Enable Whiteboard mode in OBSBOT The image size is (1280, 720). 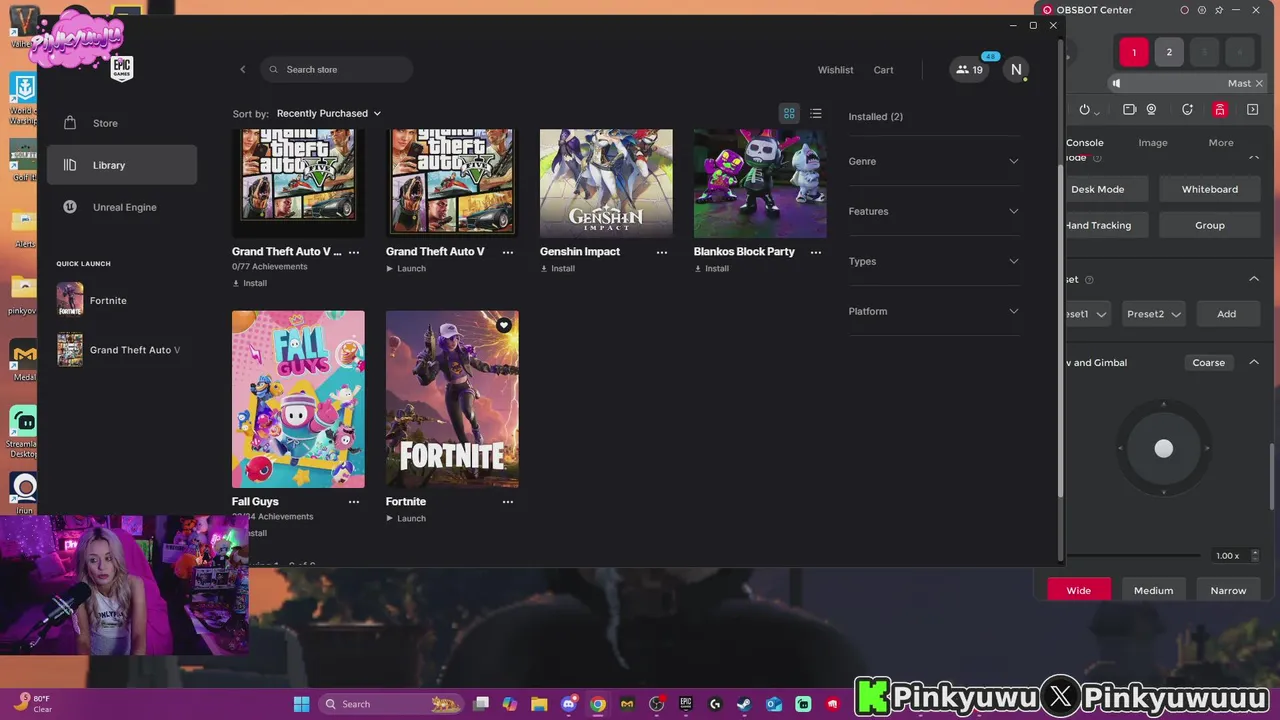pos(1210,189)
